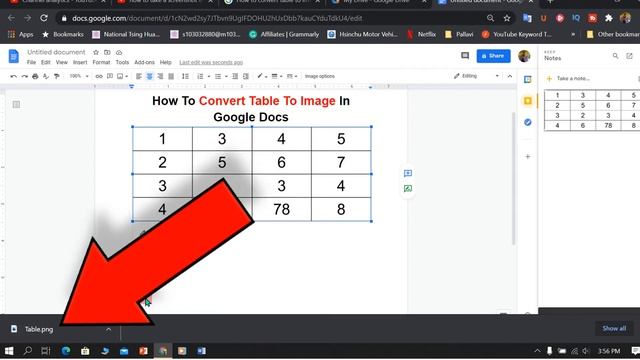Open the View menu
This screenshot has height=360, width=640.
pos(62,62)
